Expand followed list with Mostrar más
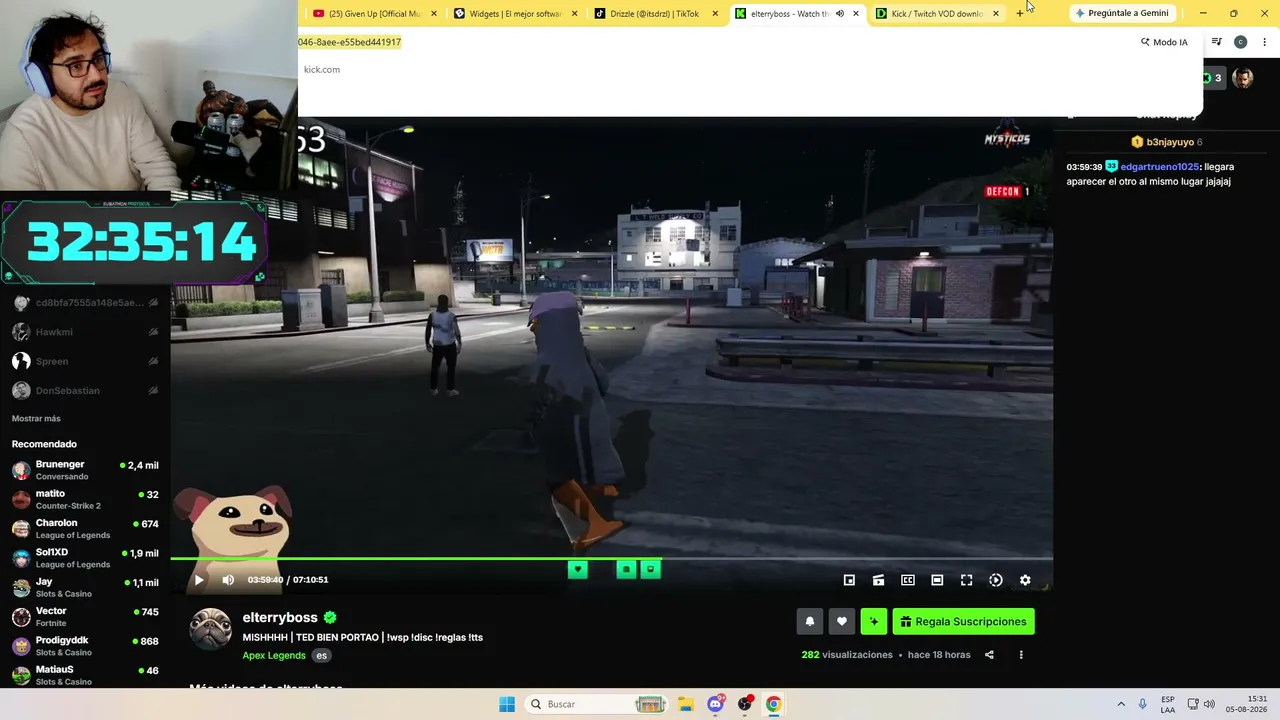 click(x=36, y=419)
